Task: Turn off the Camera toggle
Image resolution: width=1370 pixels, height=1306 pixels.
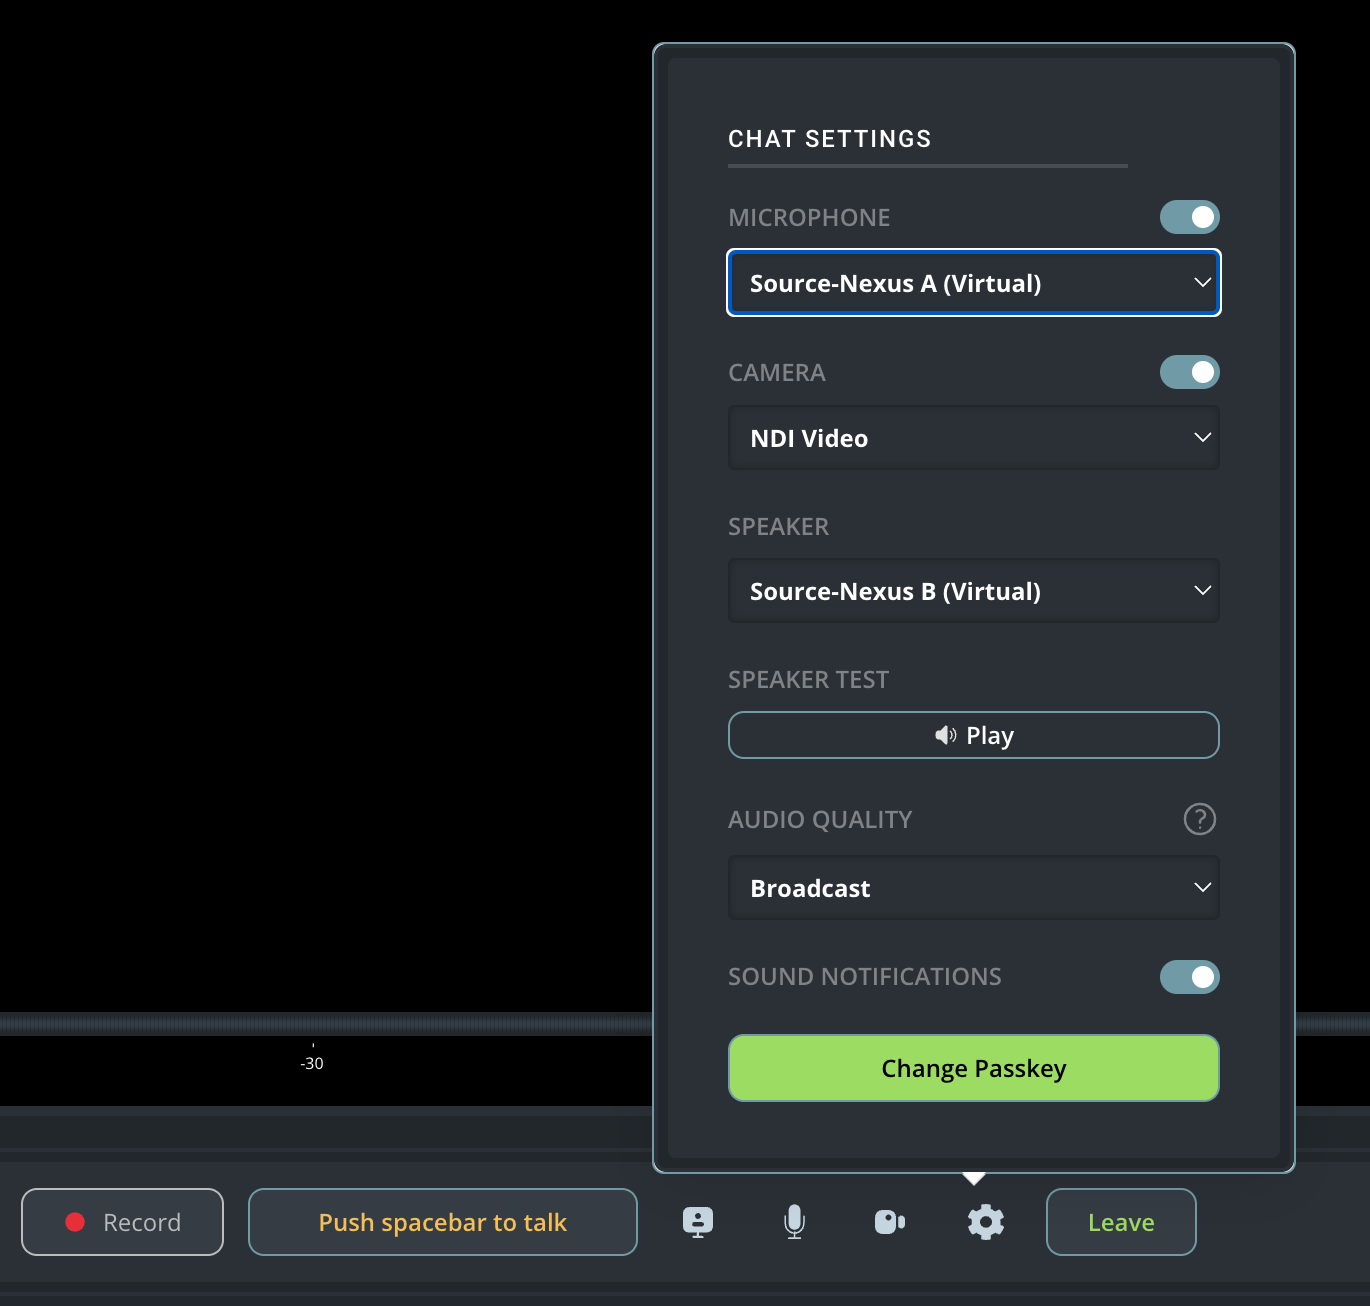Action: click(x=1189, y=372)
